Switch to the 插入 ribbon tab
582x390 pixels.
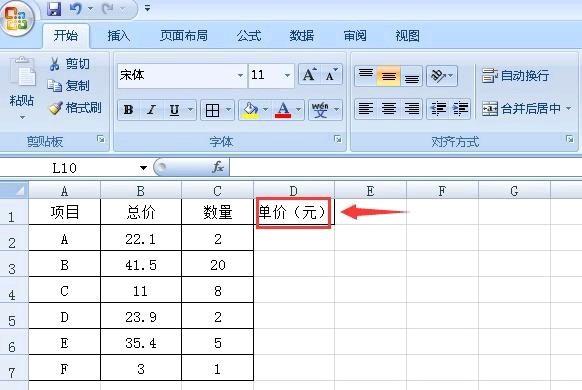point(118,36)
